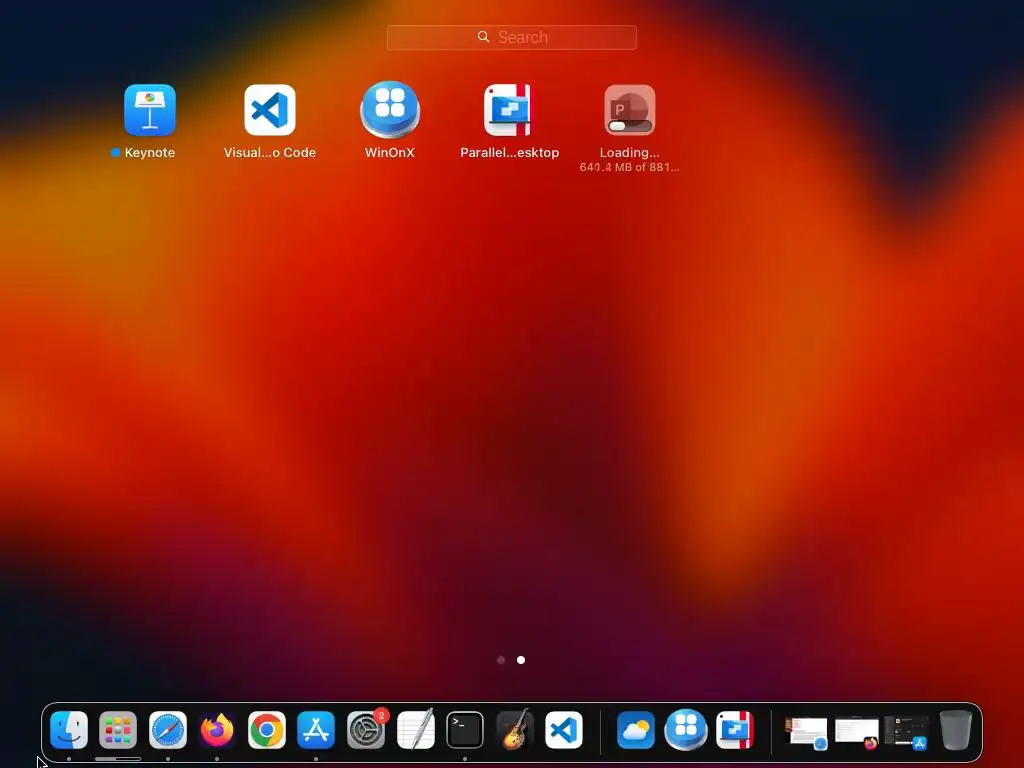Launch Visual Studio Code from Launchpad grid

tap(270, 110)
